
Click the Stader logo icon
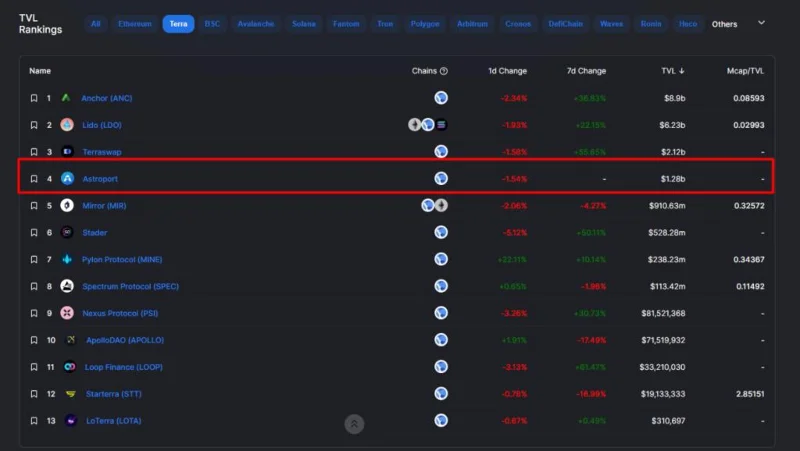[x=67, y=232]
